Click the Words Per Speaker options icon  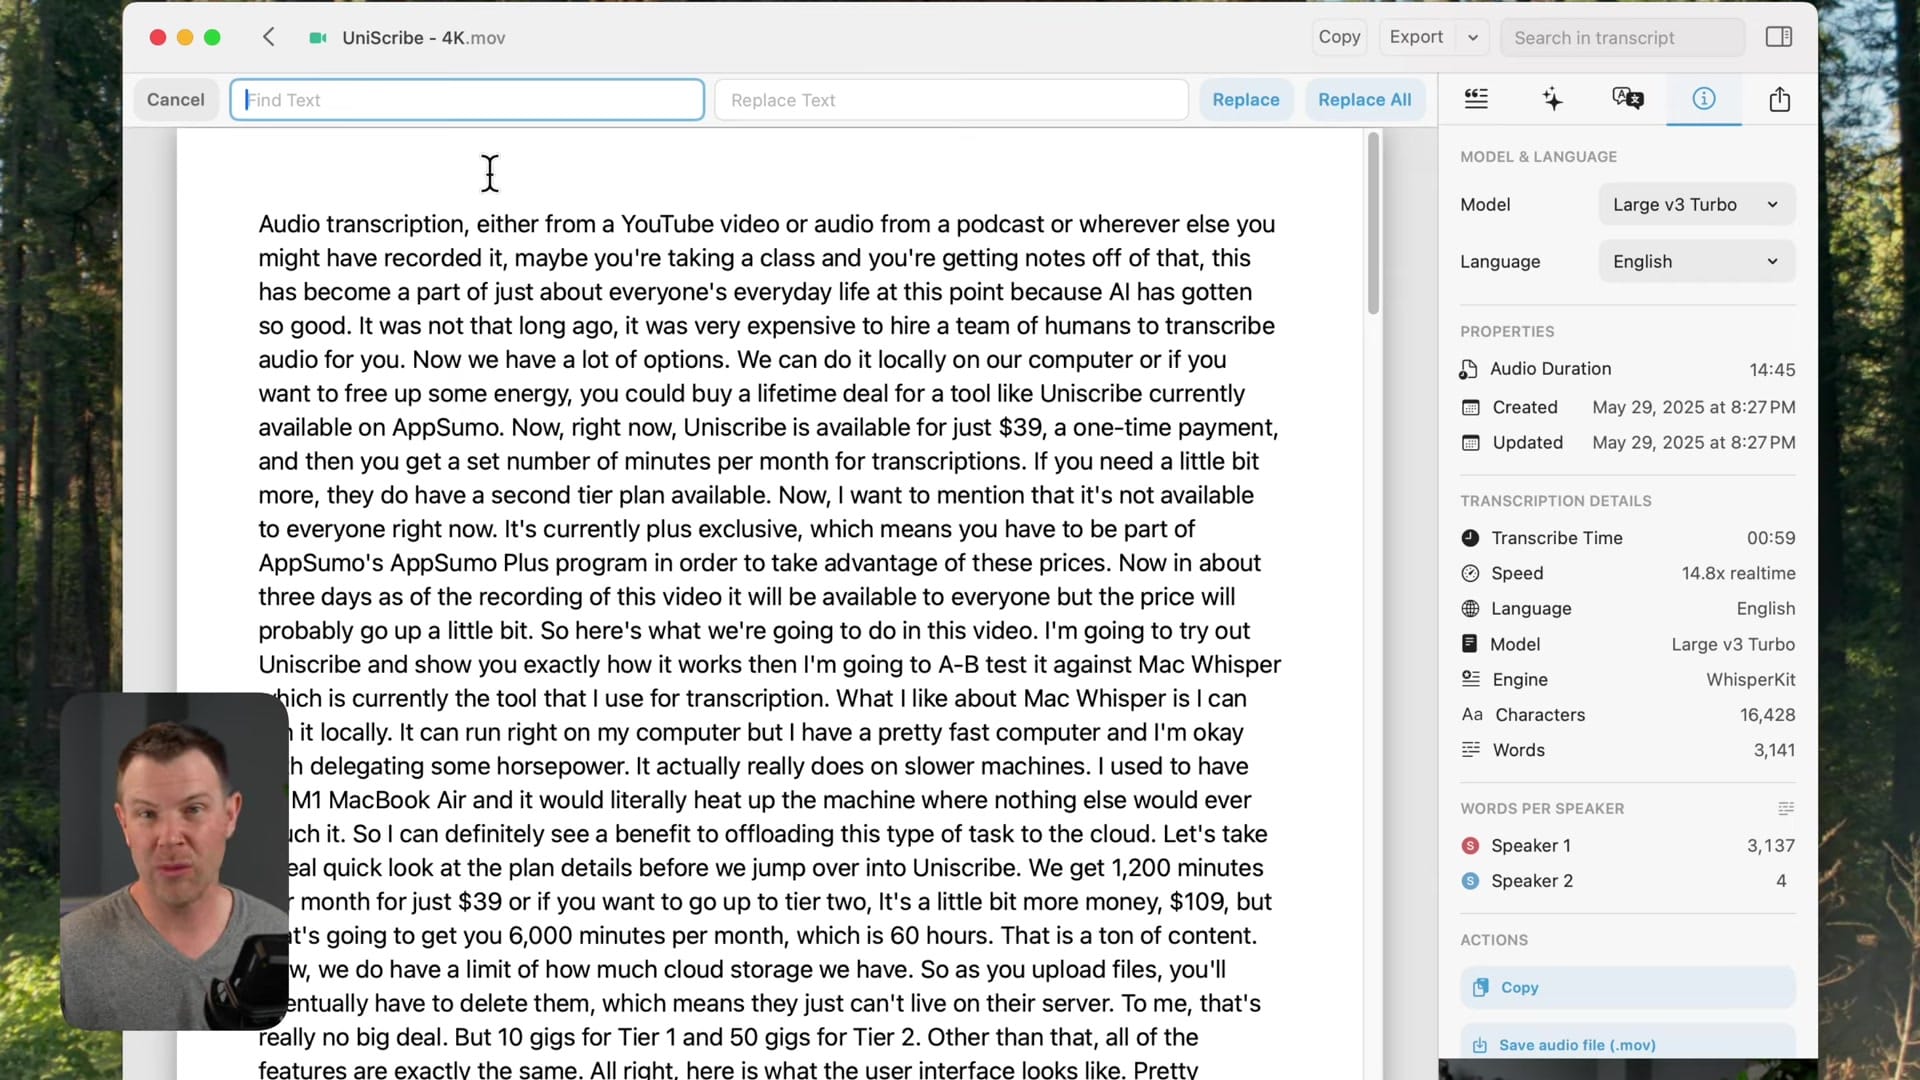1786,808
